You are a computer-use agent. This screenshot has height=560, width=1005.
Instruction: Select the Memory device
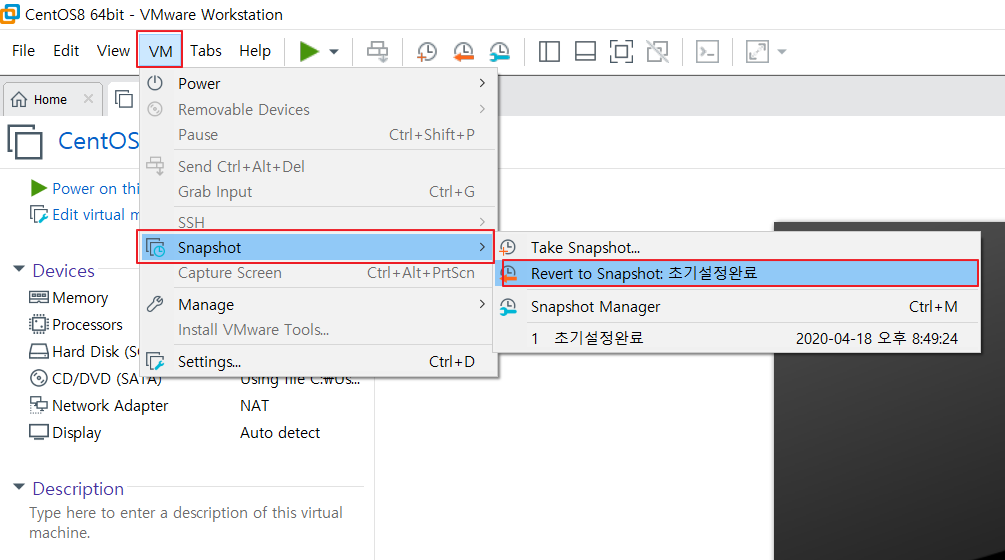[80, 298]
